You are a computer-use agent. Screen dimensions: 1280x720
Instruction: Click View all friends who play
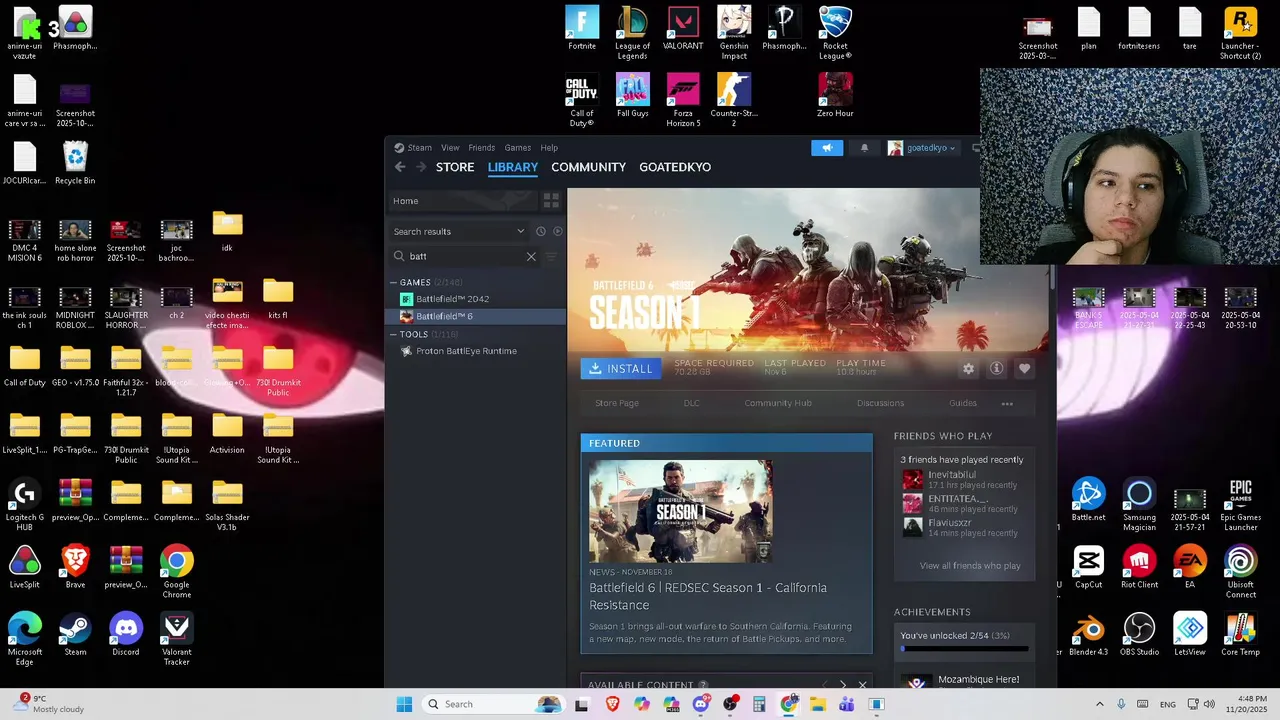pos(970,566)
